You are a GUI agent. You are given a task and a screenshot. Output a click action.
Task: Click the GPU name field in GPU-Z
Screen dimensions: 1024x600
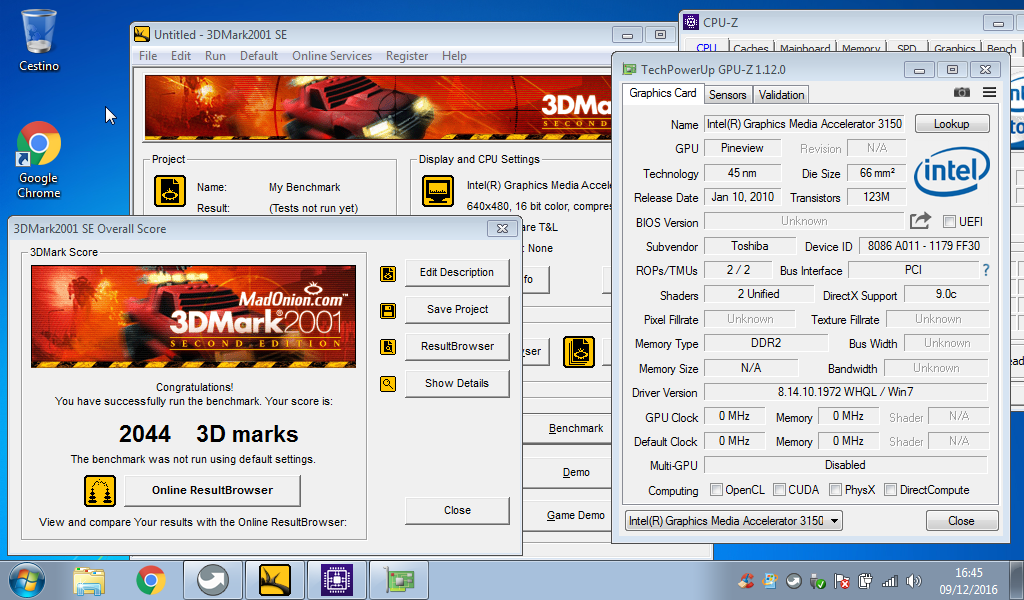tap(805, 123)
